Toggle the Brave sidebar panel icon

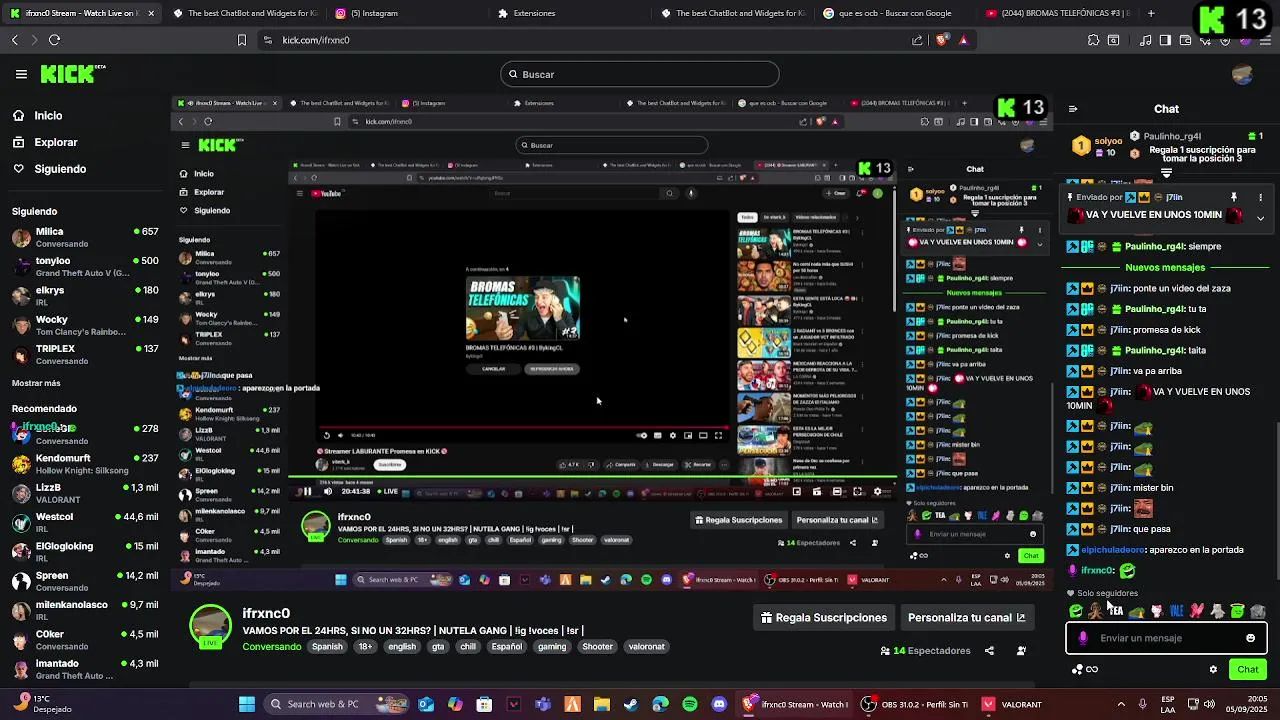(1165, 40)
